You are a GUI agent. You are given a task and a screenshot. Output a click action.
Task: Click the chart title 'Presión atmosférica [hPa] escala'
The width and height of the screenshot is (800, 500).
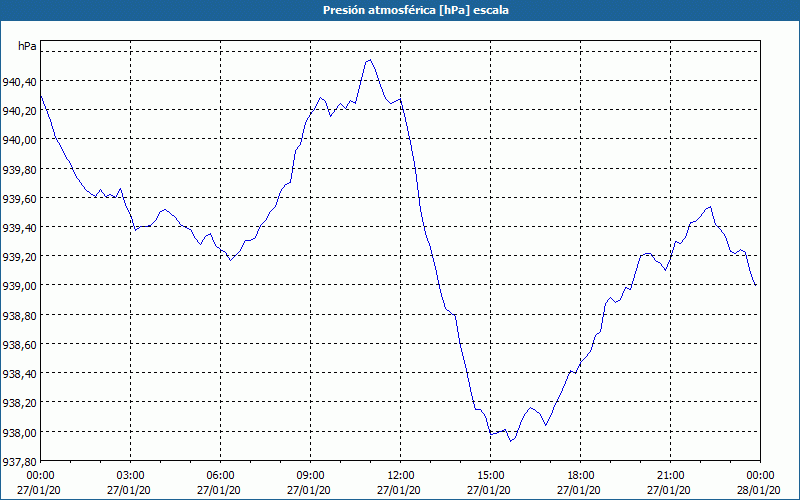point(416,10)
